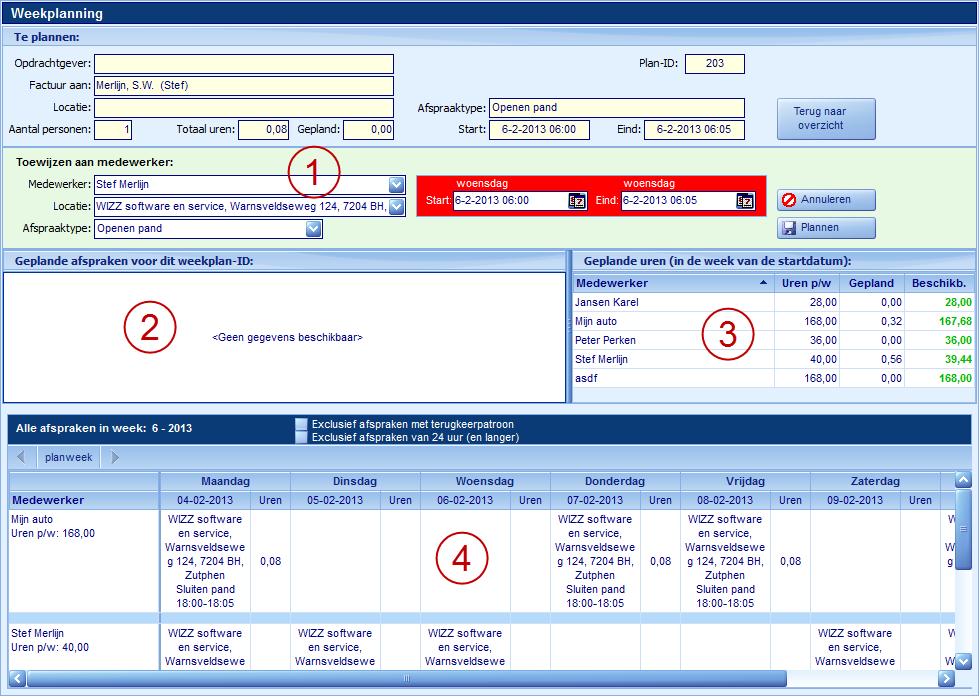Viewport: 979px width, 696px height.
Task: Click the vertical scrollbar thumb
Action: click(963, 529)
